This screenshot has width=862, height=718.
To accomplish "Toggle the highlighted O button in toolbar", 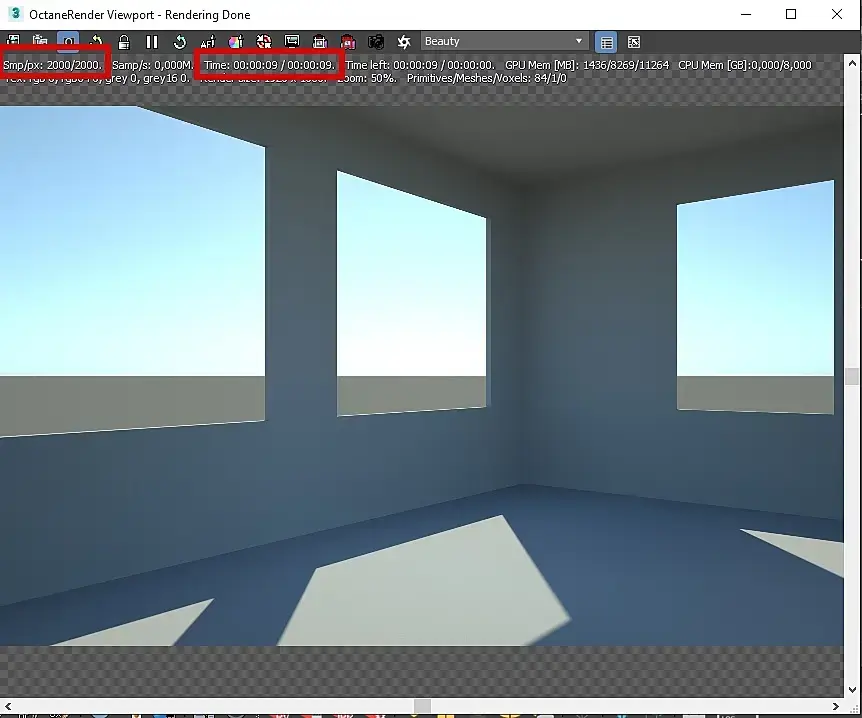I will pos(68,42).
